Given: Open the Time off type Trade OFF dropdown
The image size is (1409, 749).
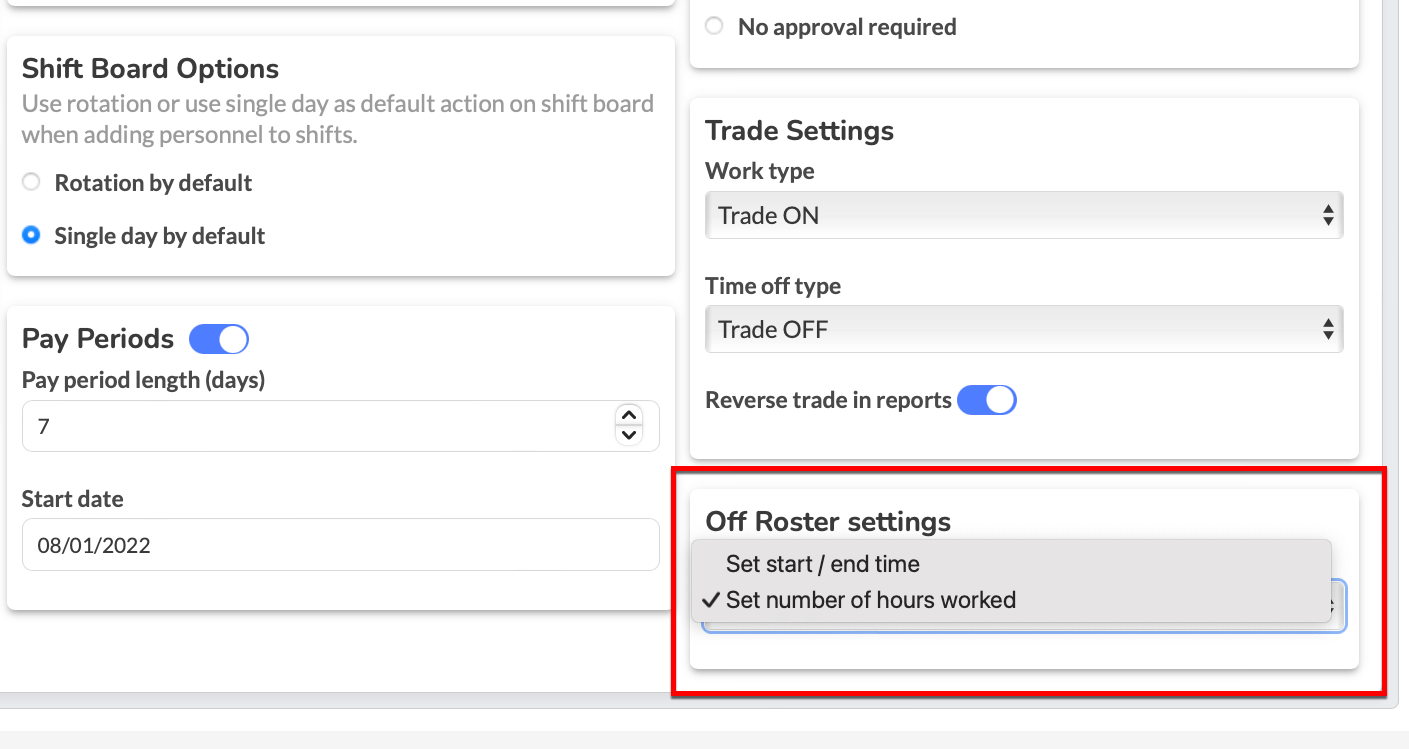Looking at the screenshot, I should 1024,329.
